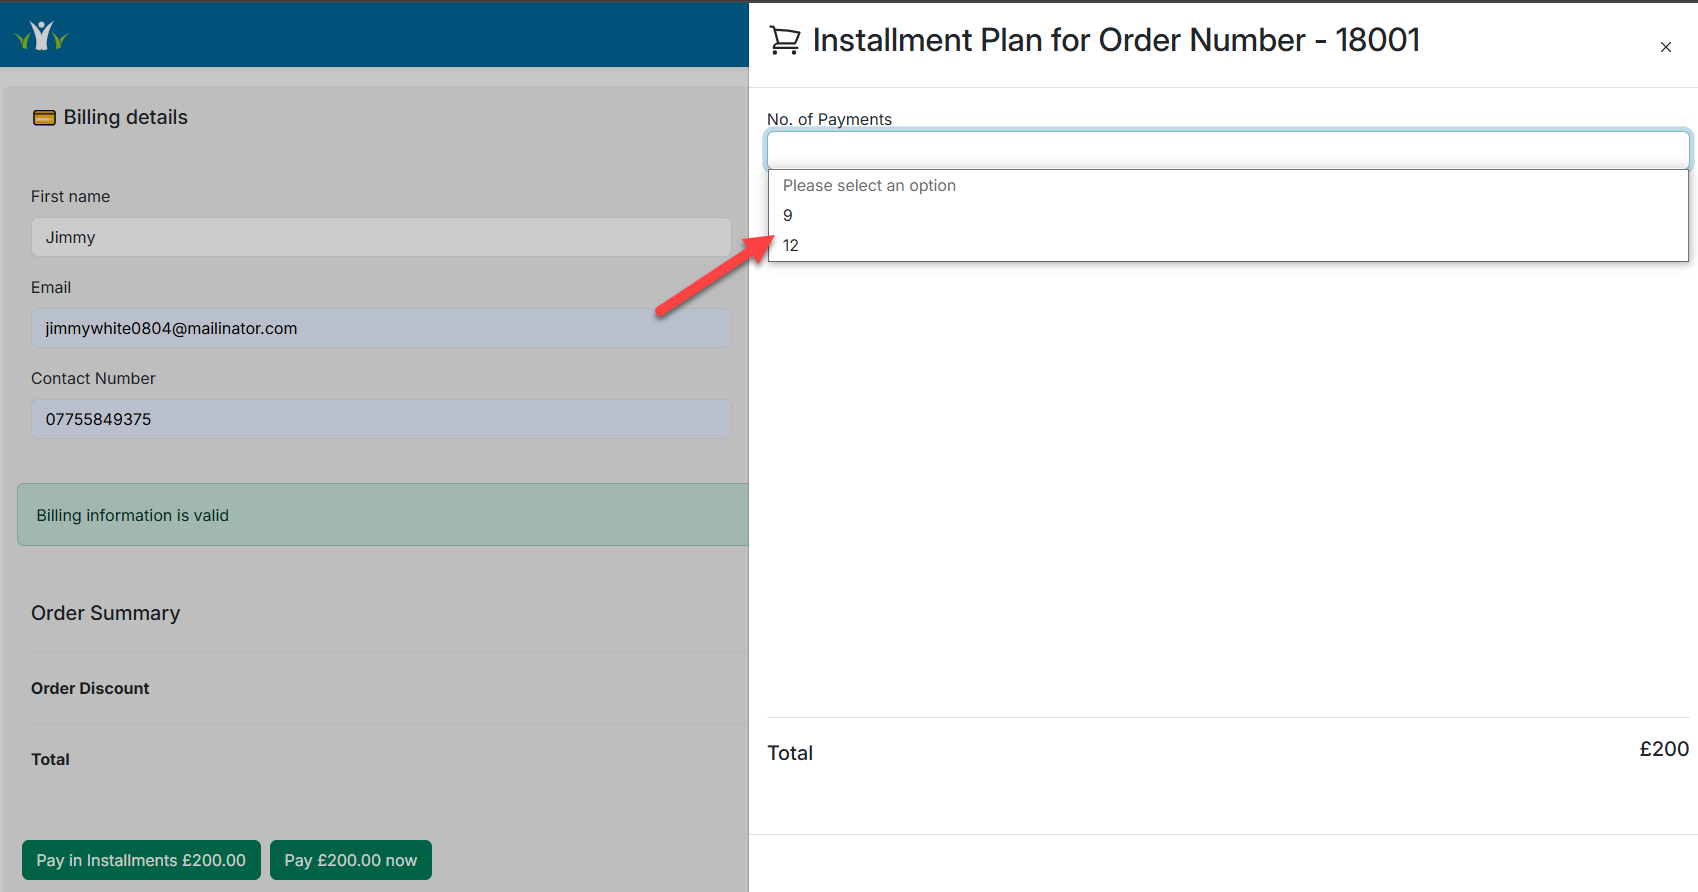
Task: Click the shopping cart icon in panel title
Action: click(785, 40)
